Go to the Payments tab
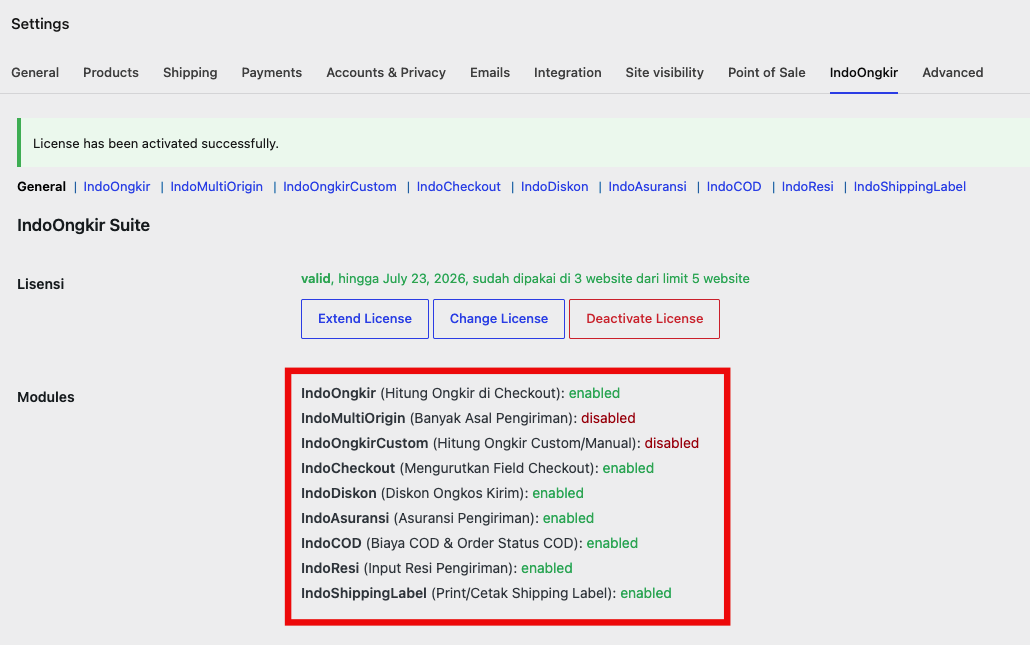The image size is (1030, 645). (271, 72)
